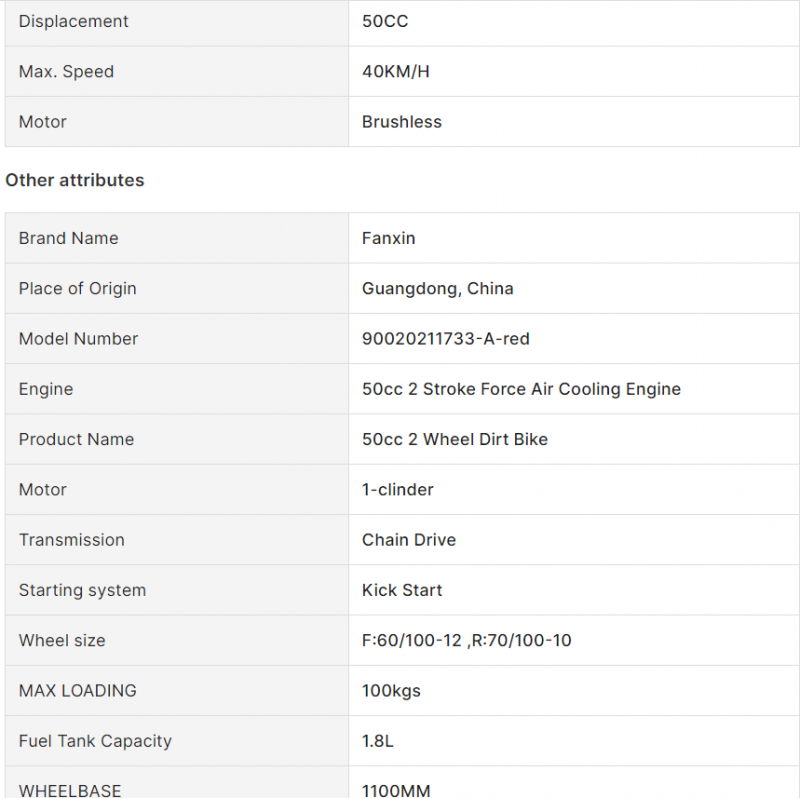Screen dimensions: 800x798
Task: Select the Fuel Tank Capacity label
Action: 95,741
